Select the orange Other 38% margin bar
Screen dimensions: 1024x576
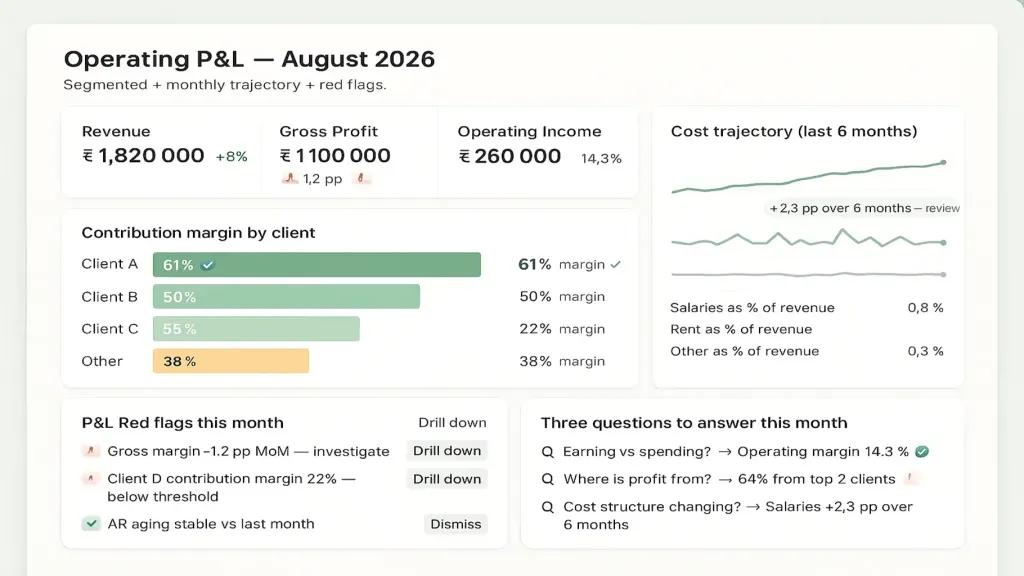click(231, 361)
